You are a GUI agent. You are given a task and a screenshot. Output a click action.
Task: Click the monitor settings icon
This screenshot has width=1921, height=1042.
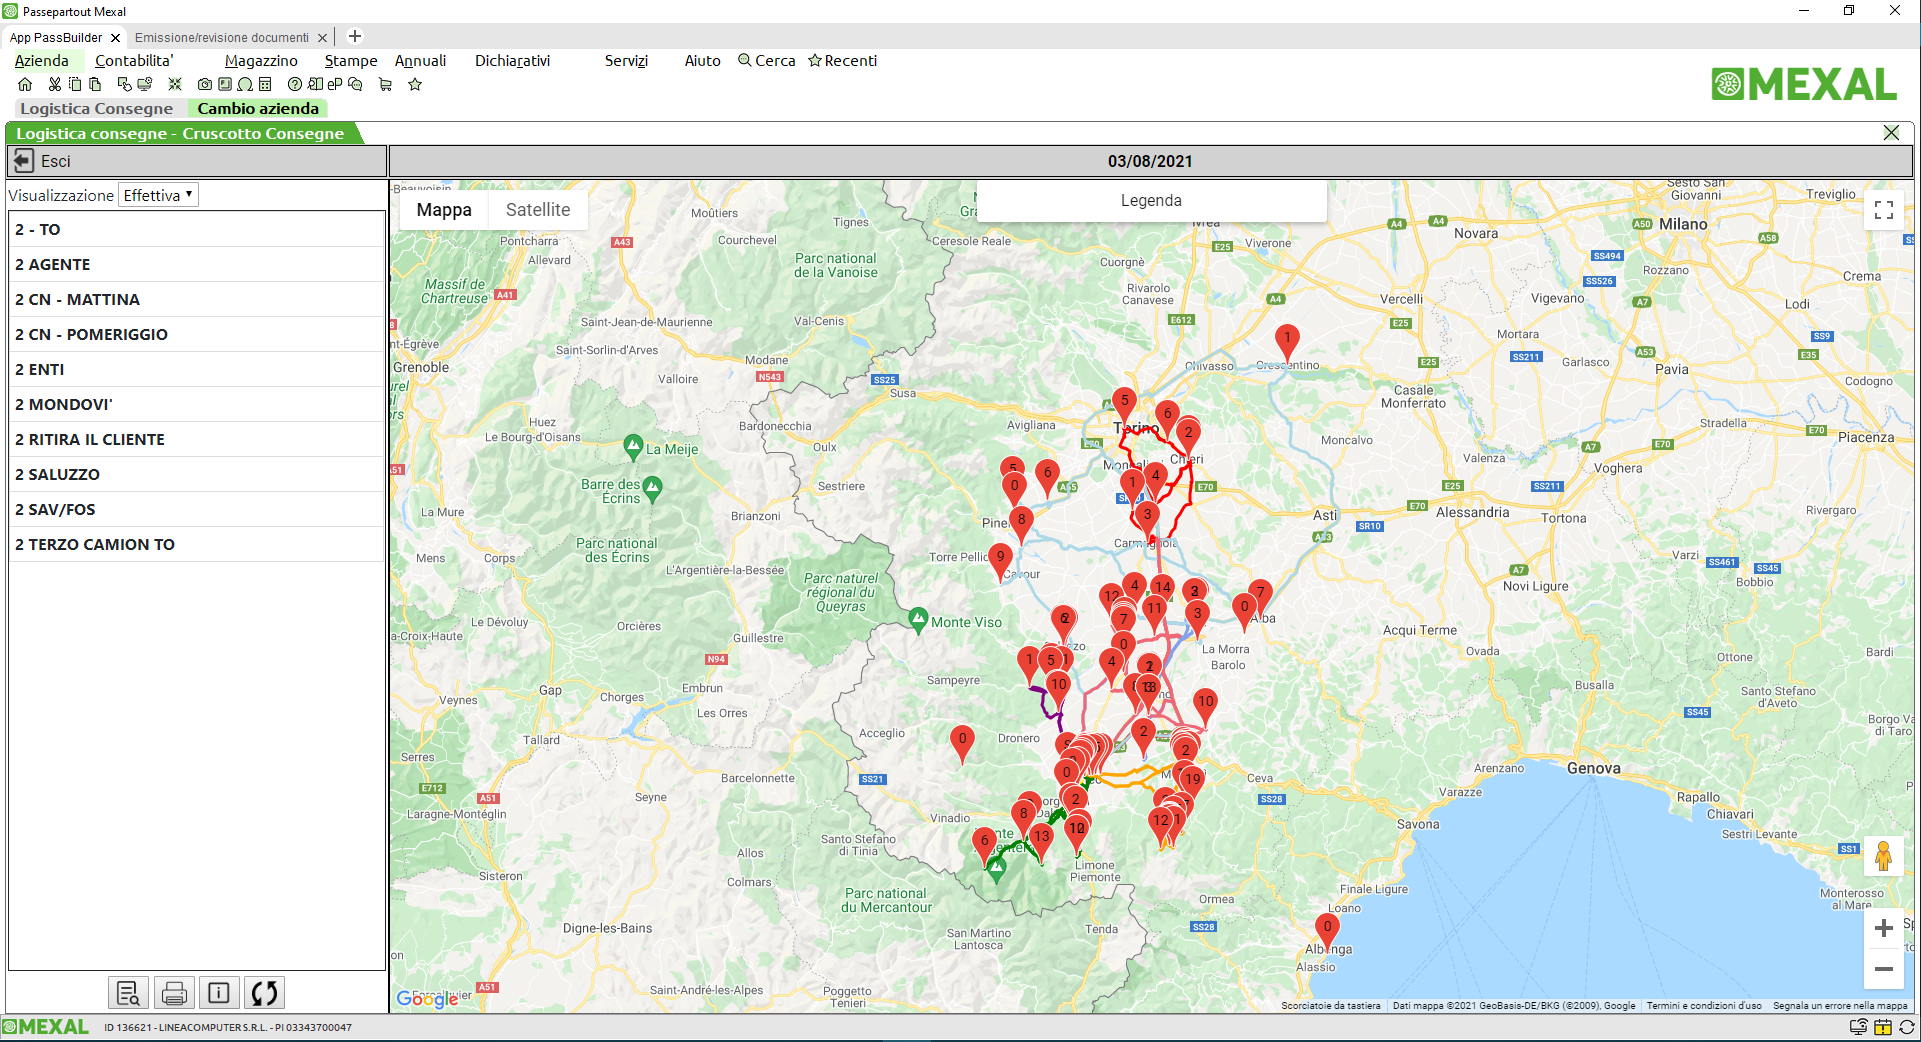click(145, 85)
